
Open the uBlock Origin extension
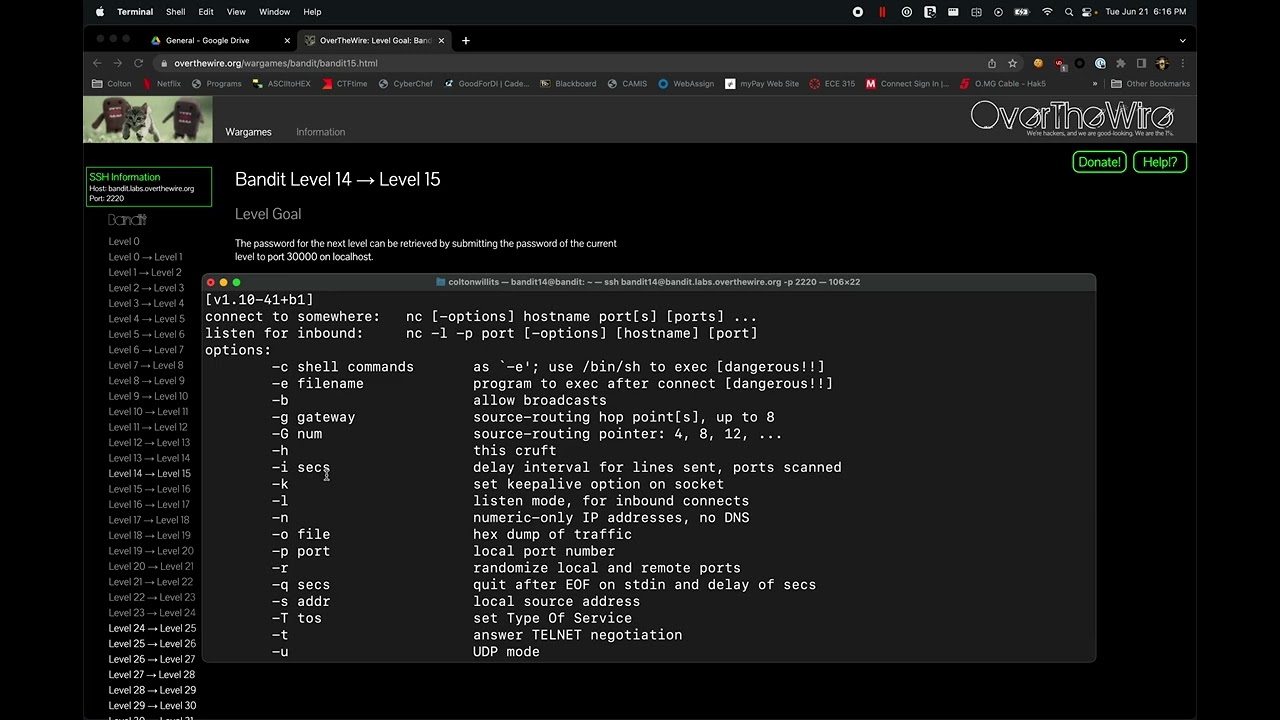click(x=1059, y=63)
